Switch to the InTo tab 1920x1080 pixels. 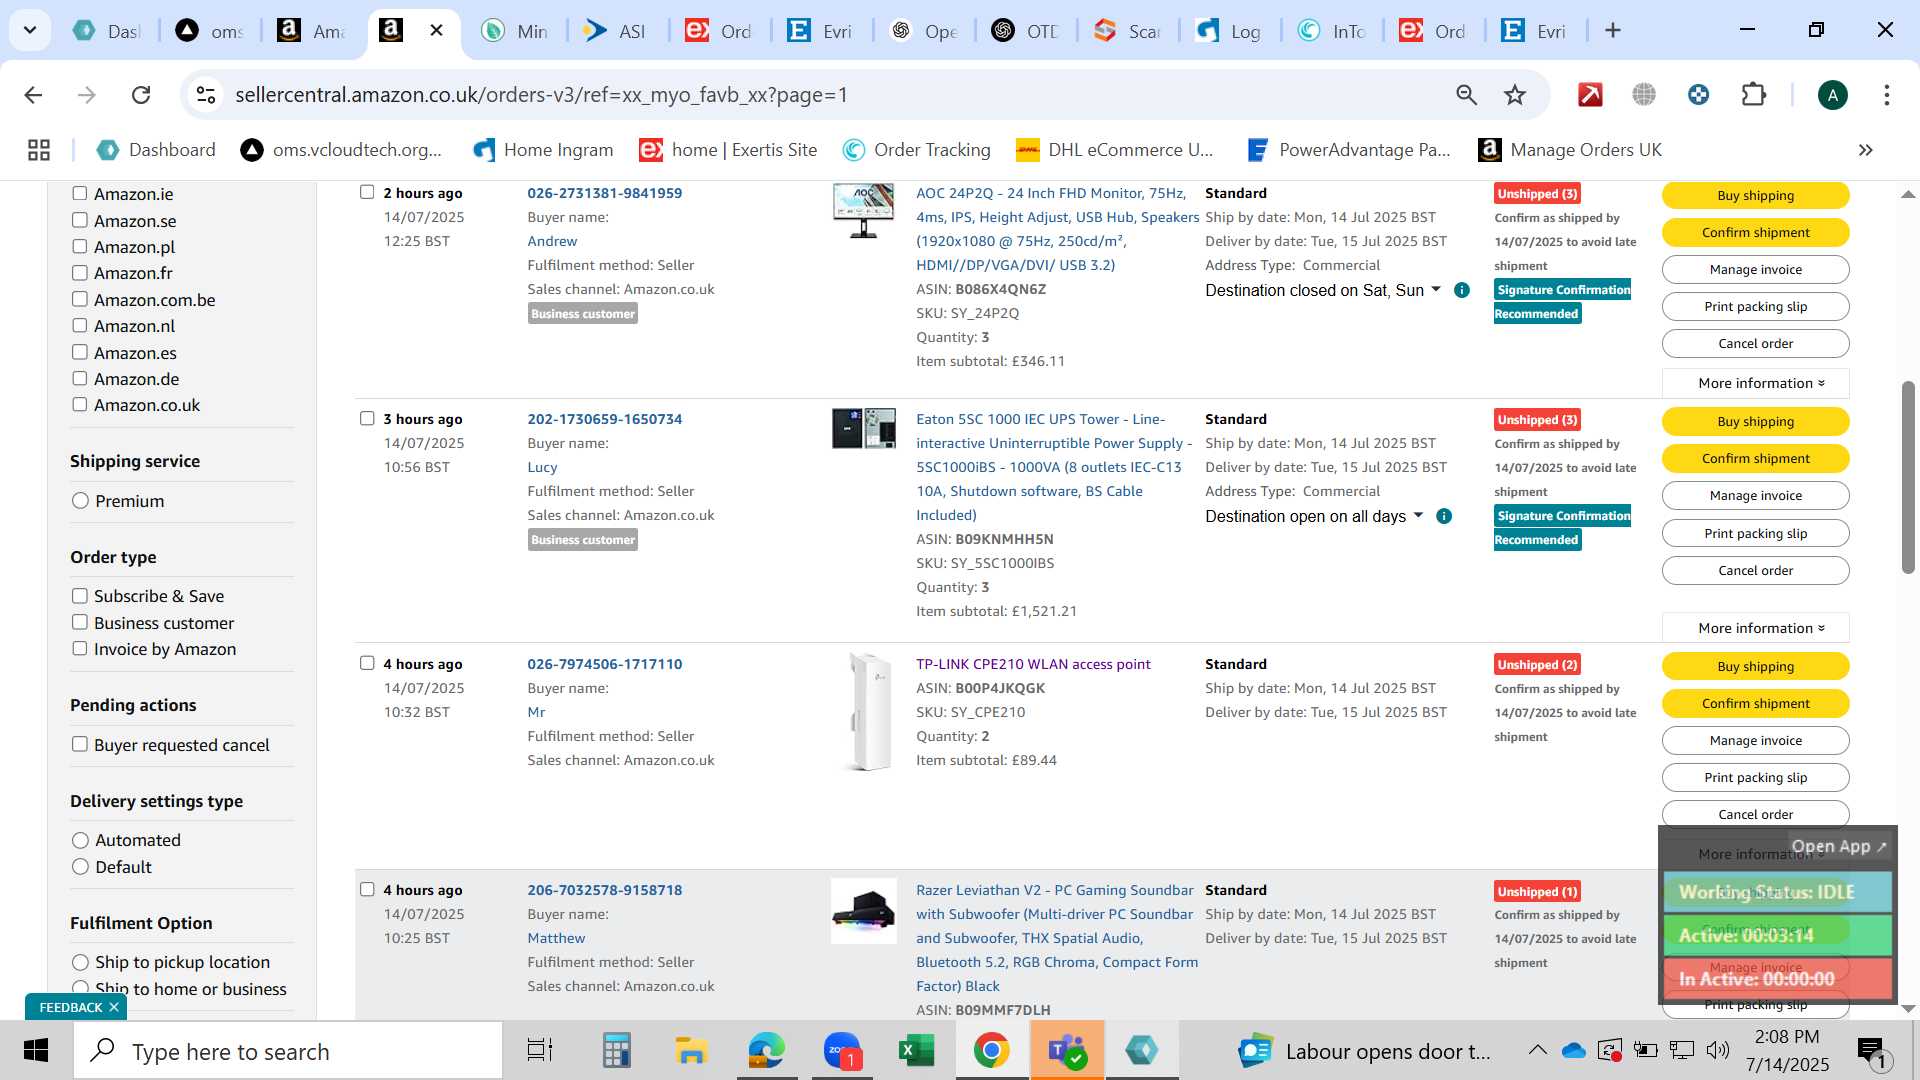point(1332,31)
